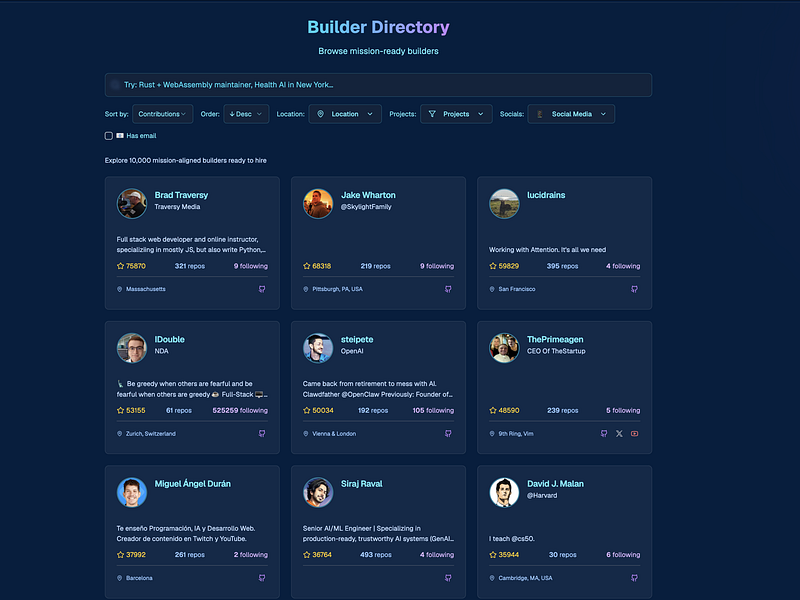Open steipete profile name link

coord(357,339)
